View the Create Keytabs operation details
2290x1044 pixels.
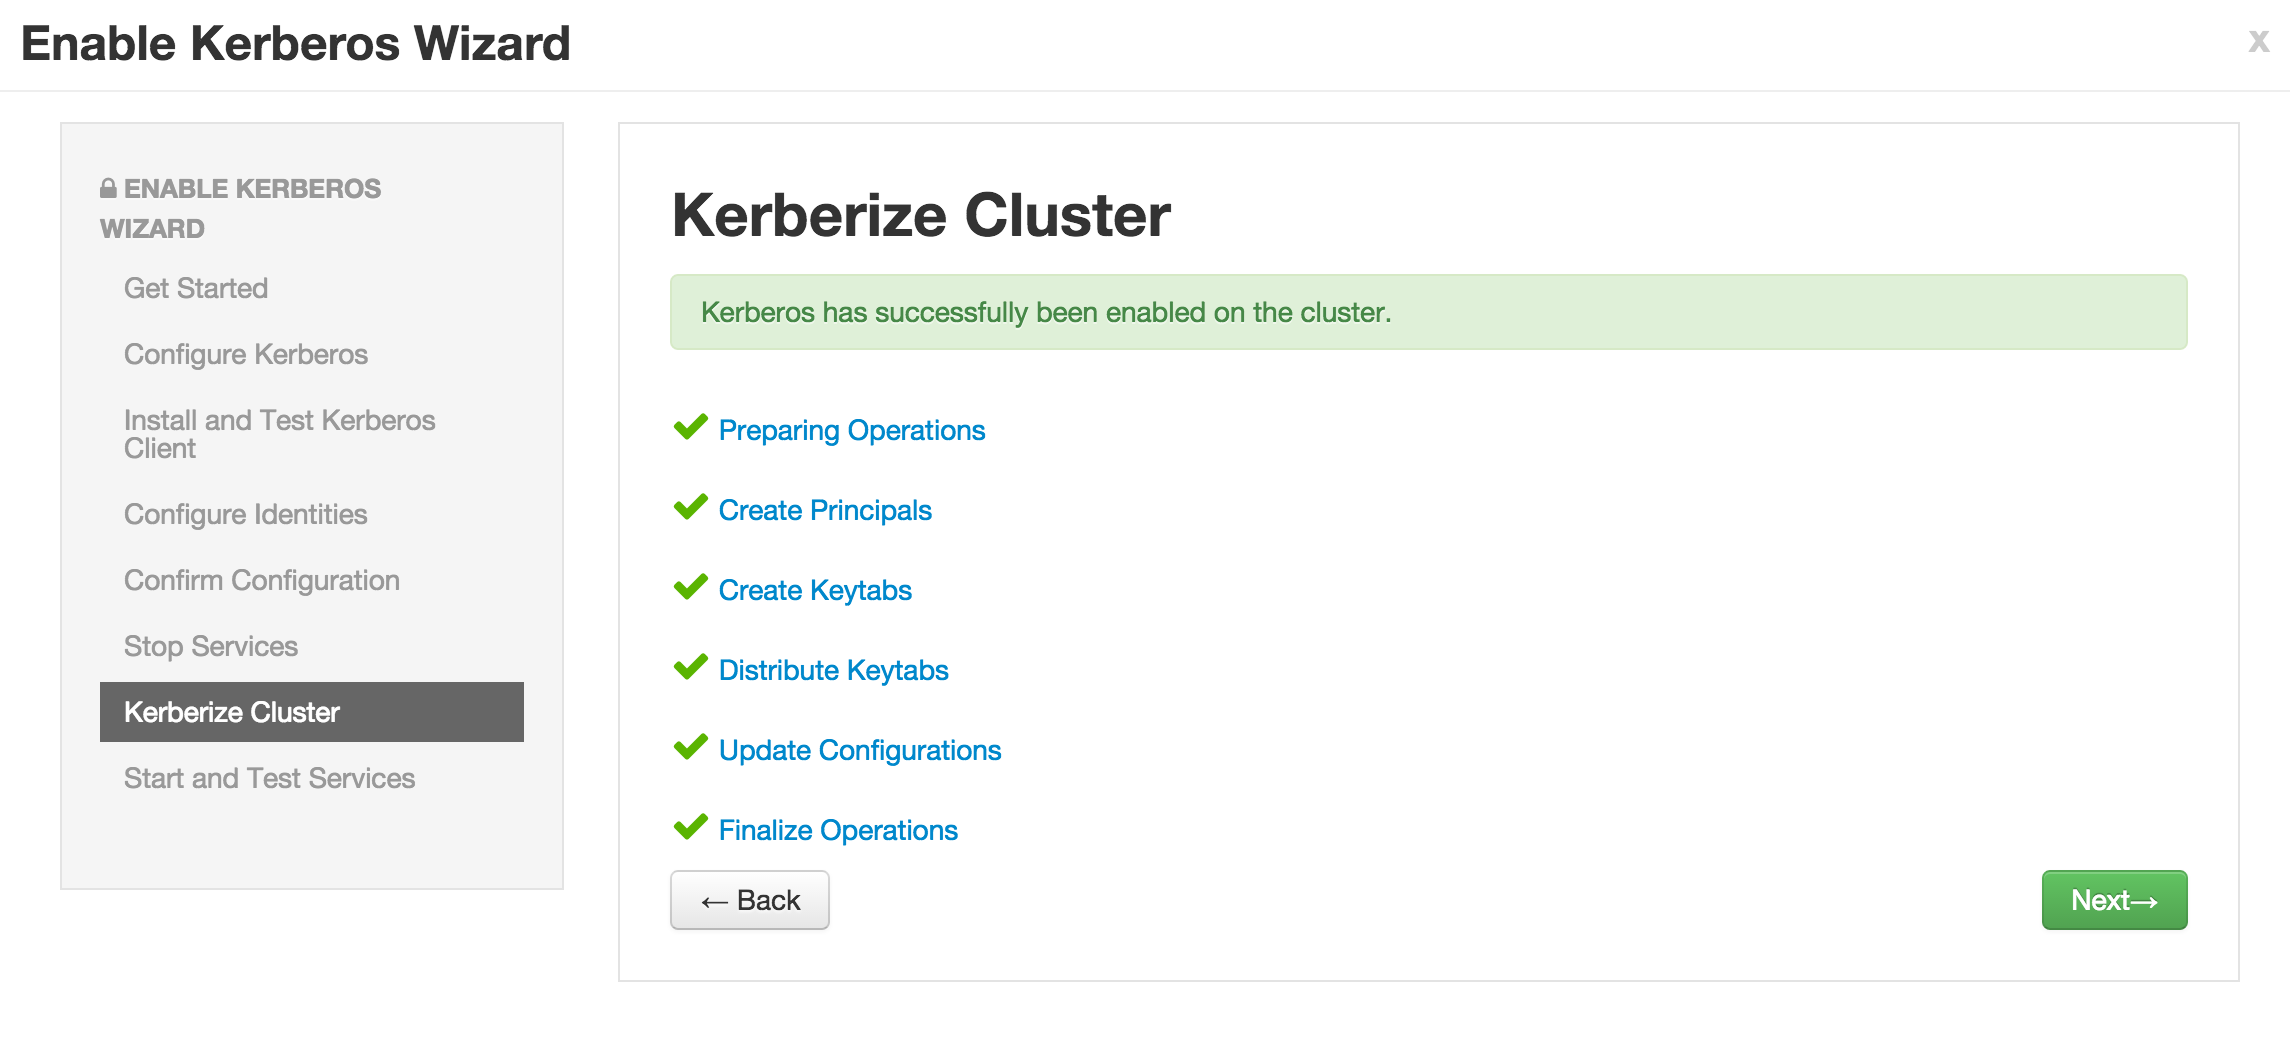pyautogui.click(x=815, y=590)
